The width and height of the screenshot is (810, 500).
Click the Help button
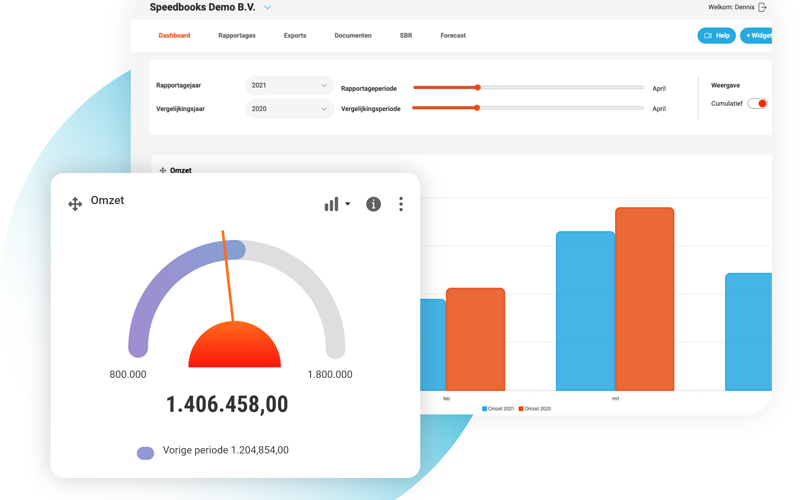point(716,36)
